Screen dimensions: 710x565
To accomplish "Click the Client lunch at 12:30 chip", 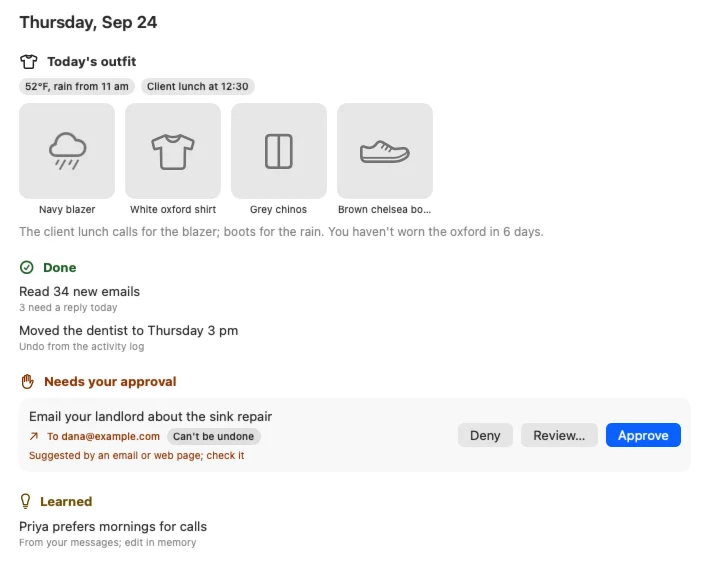I will click(x=197, y=86).
